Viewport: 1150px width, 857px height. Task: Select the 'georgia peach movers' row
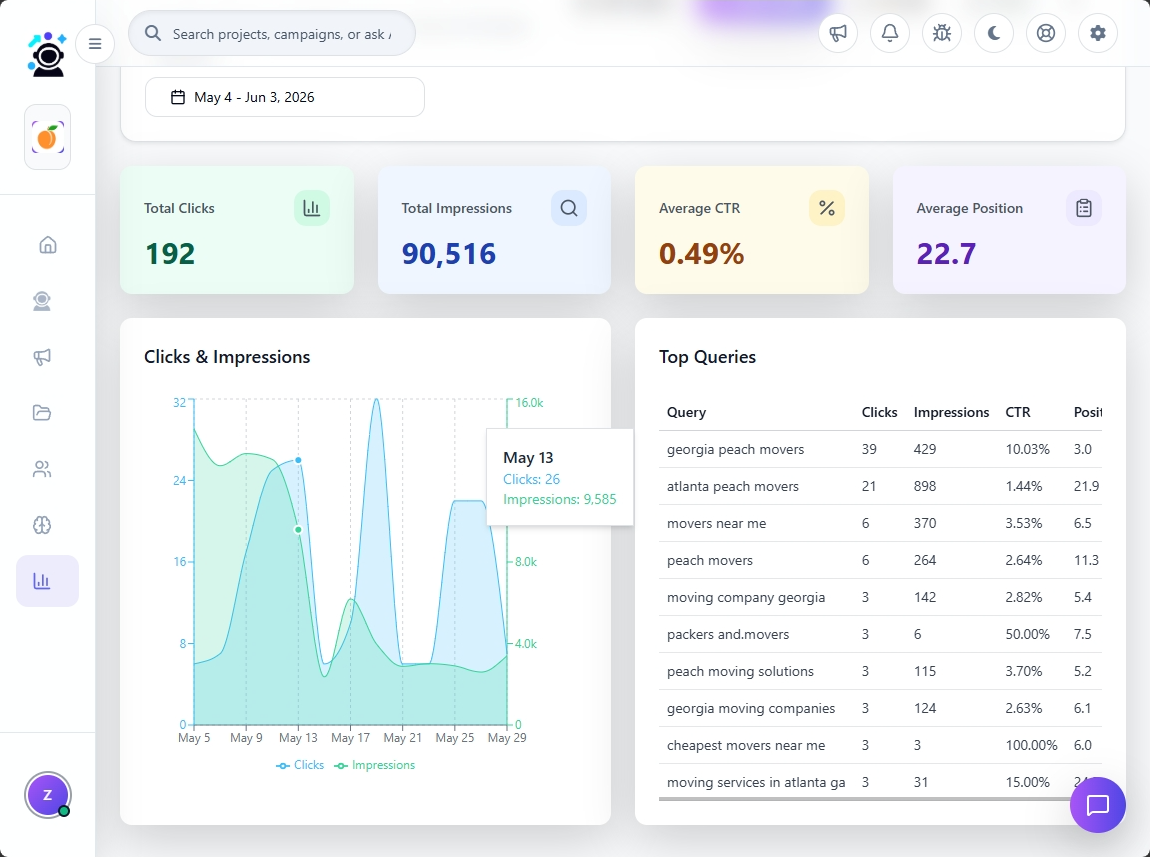click(x=880, y=449)
